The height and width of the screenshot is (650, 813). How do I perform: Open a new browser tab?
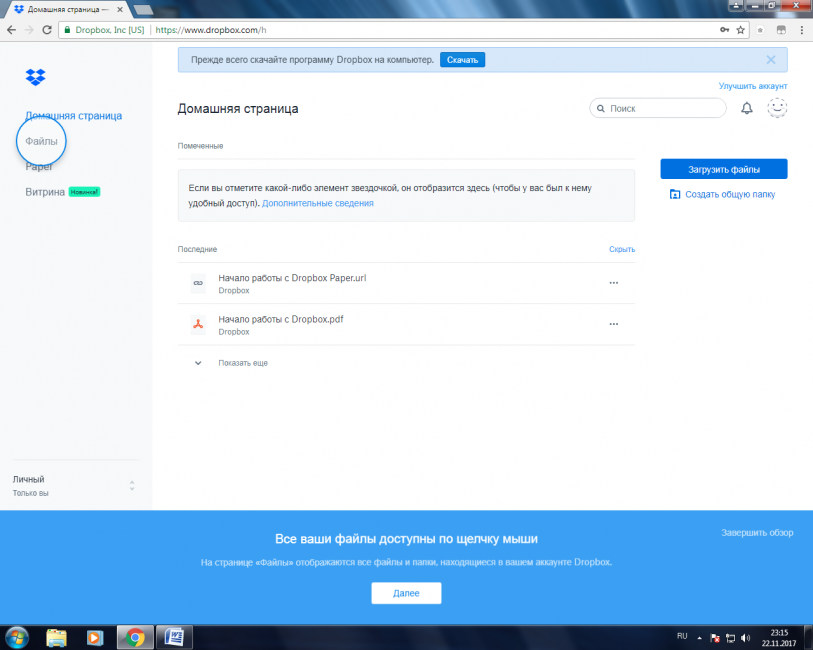(143, 10)
